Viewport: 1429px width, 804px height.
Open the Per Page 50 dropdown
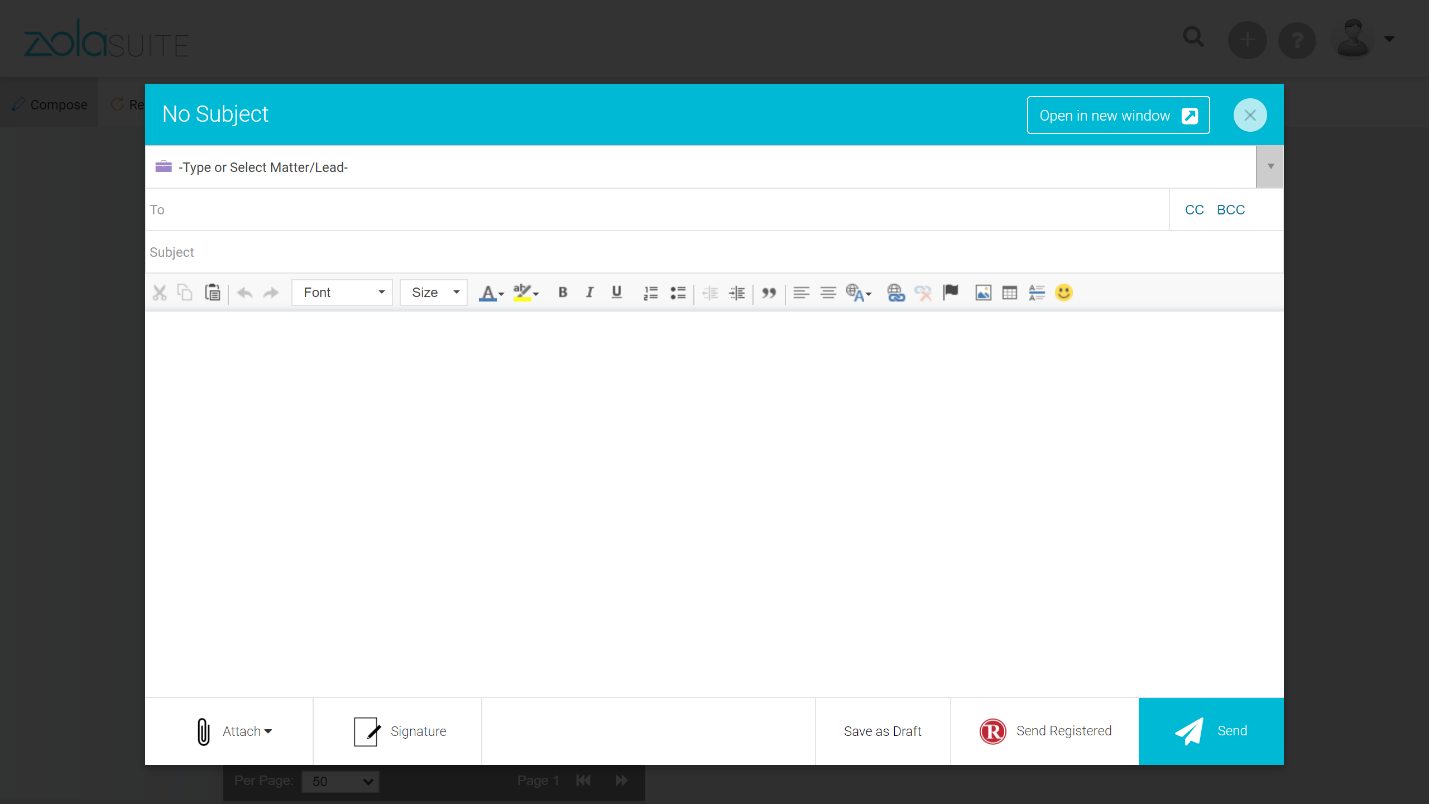[340, 781]
